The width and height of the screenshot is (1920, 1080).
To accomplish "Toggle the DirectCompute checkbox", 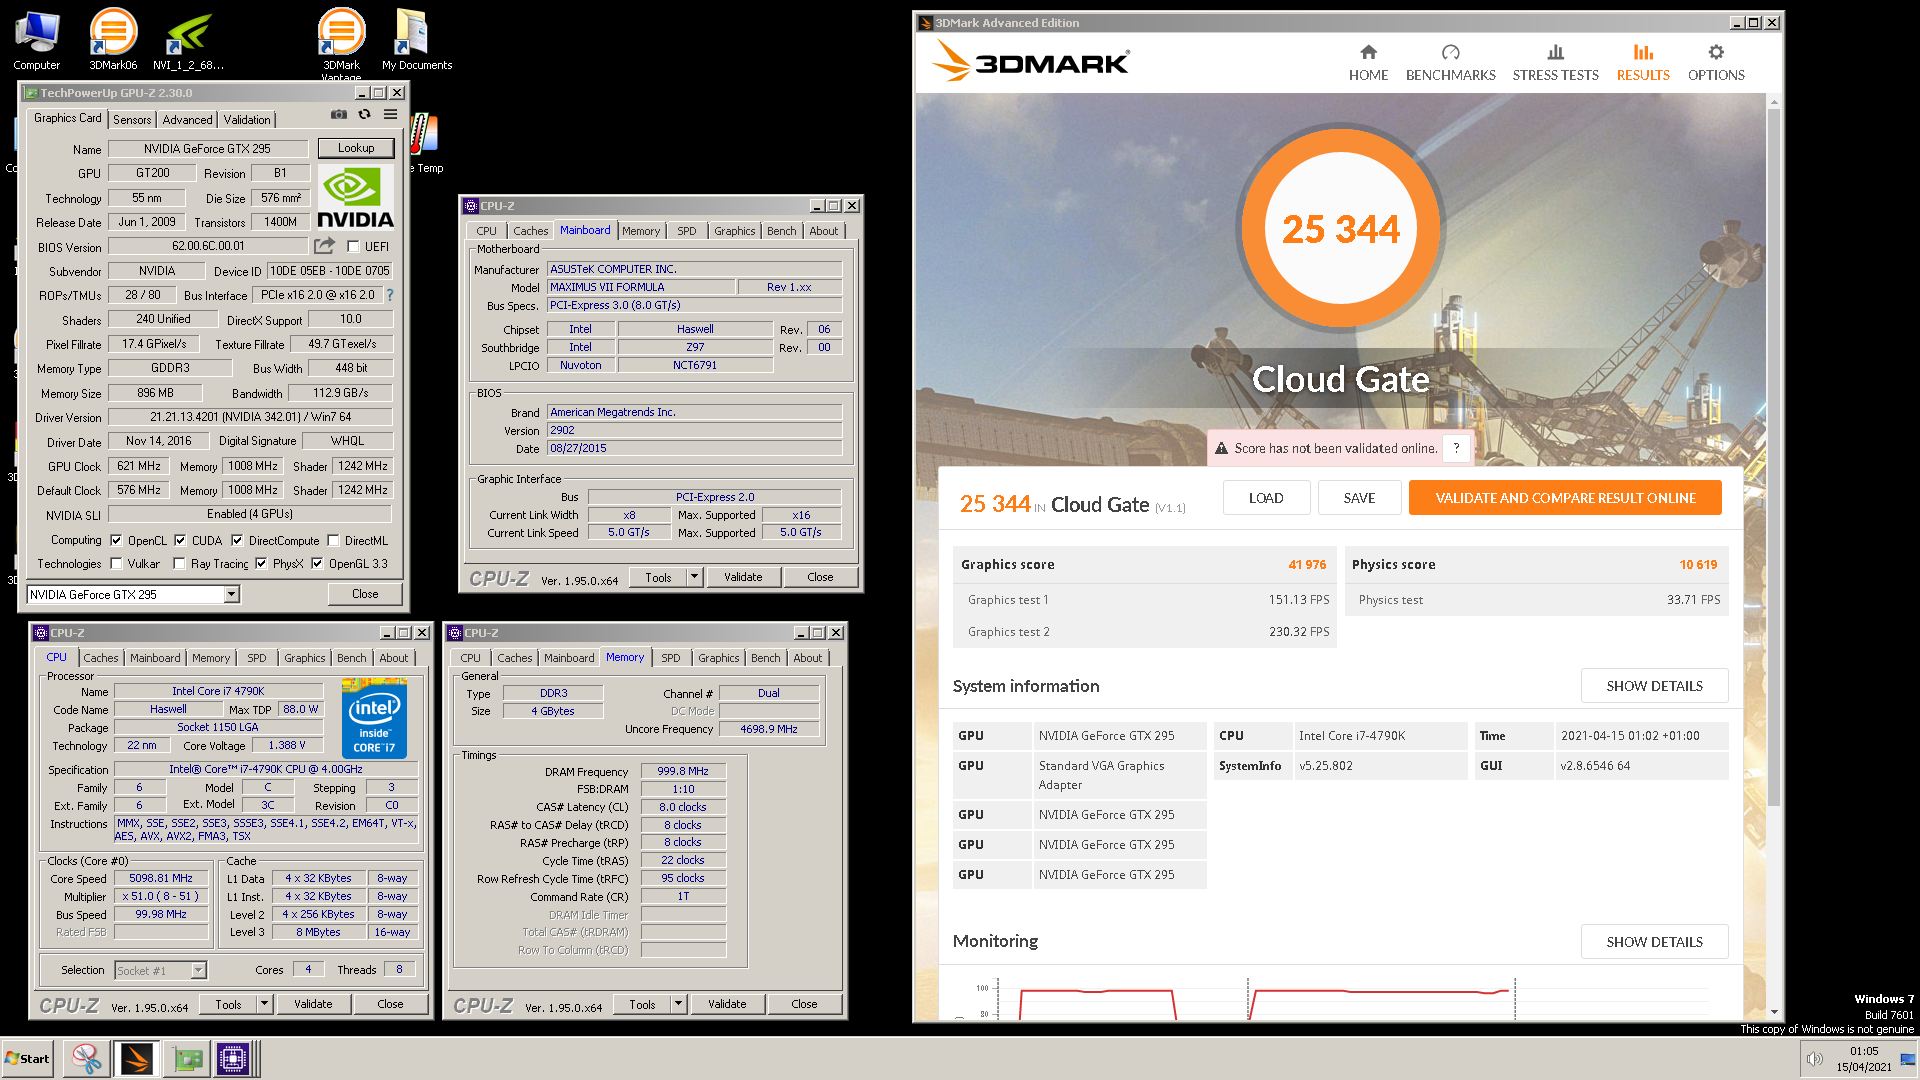I will pos(237,540).
